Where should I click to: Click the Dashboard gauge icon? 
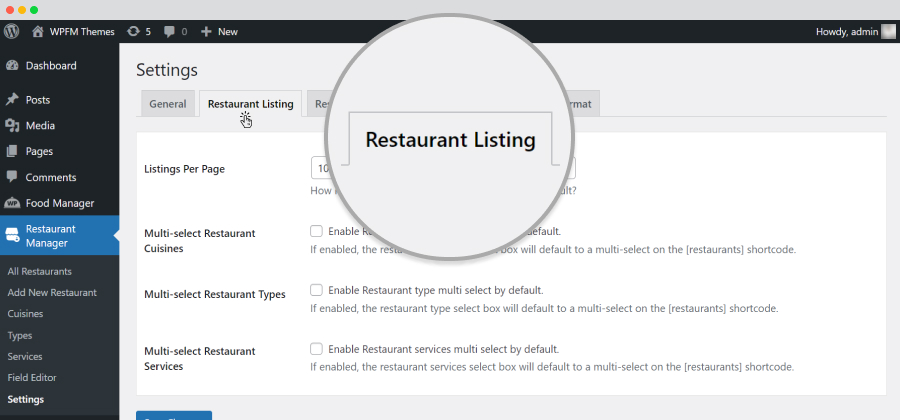point(12,65)
